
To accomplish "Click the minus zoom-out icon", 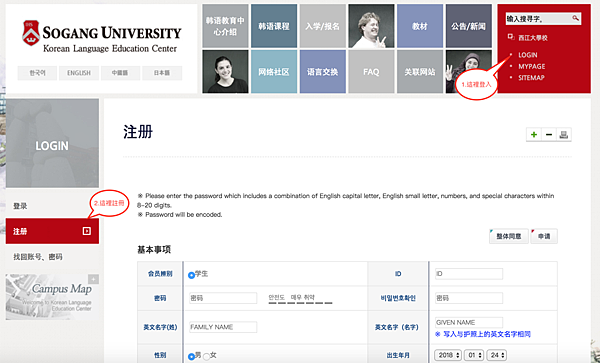I will tap(549, 135).
